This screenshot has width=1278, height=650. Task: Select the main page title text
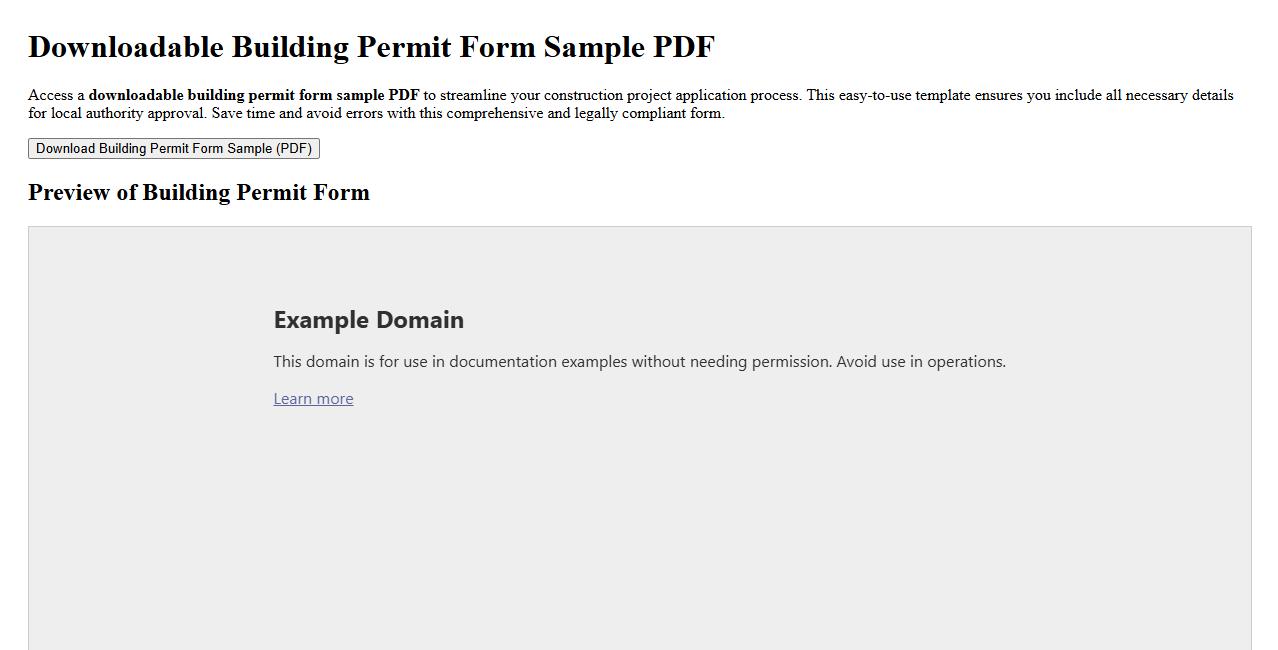pos(371,46)
